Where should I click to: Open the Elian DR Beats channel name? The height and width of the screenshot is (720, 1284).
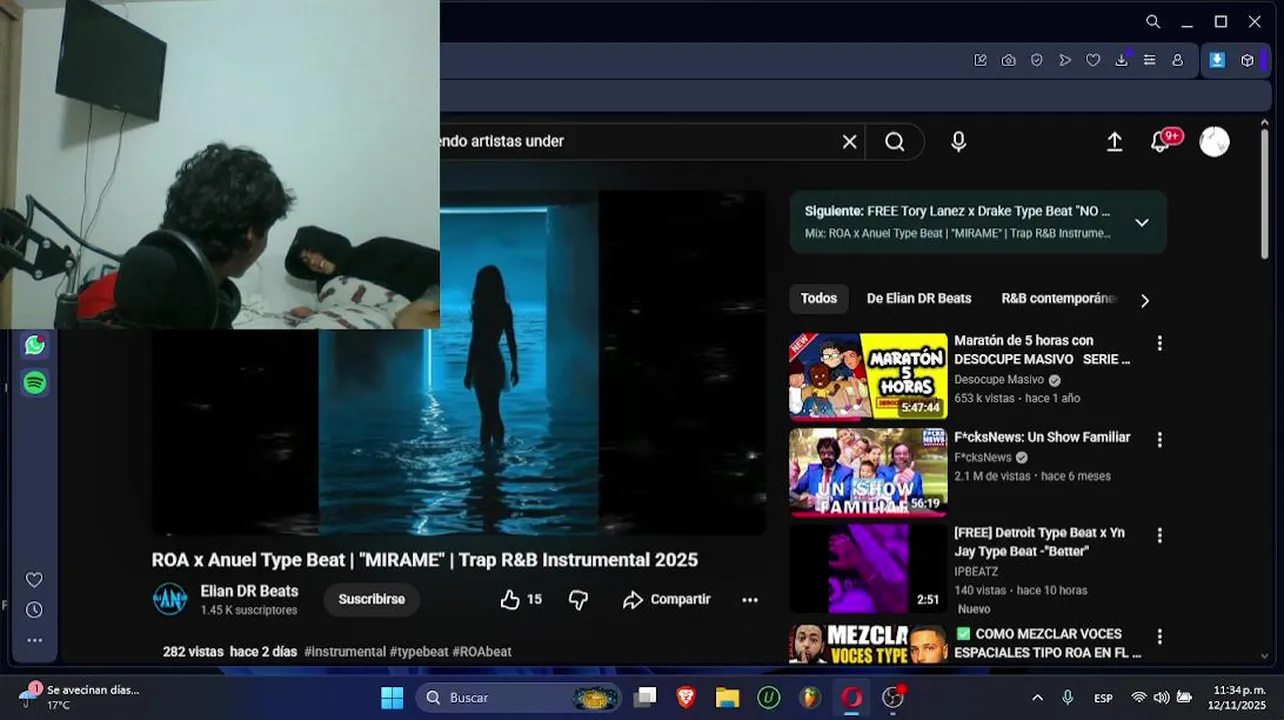coord(249,591)
